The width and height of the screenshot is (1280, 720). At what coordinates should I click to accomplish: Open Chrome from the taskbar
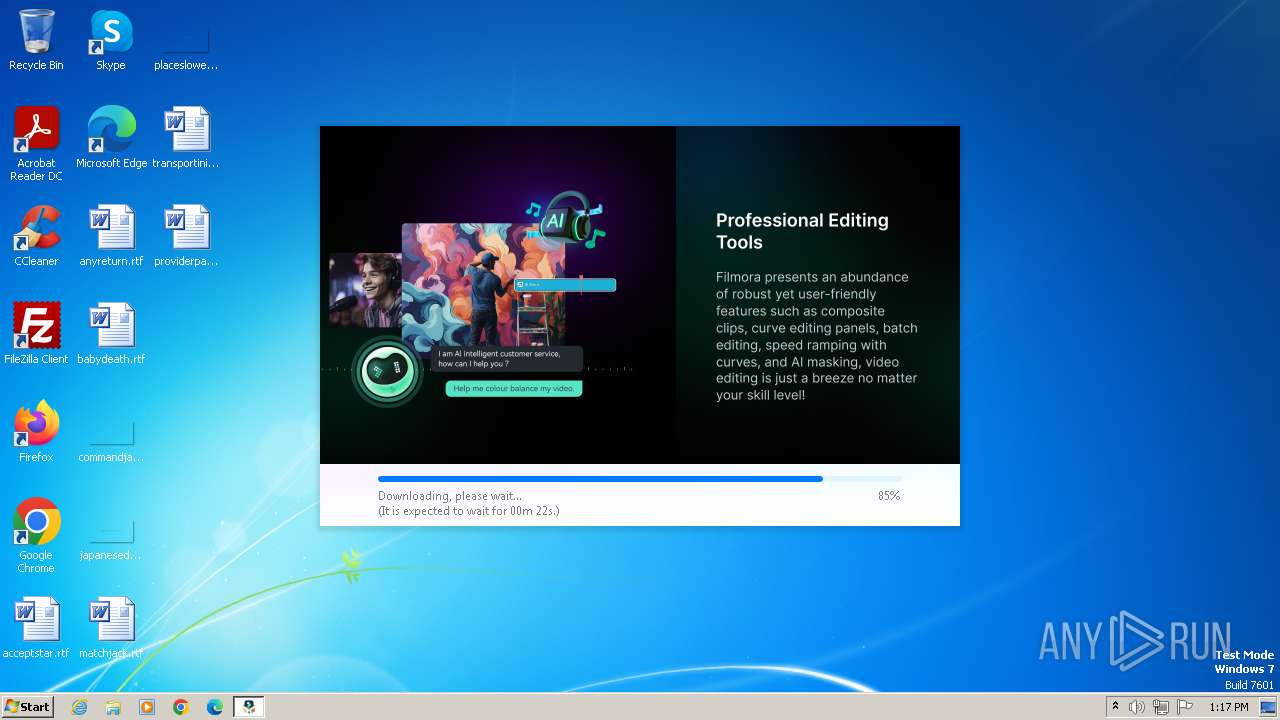click(181, 707)
